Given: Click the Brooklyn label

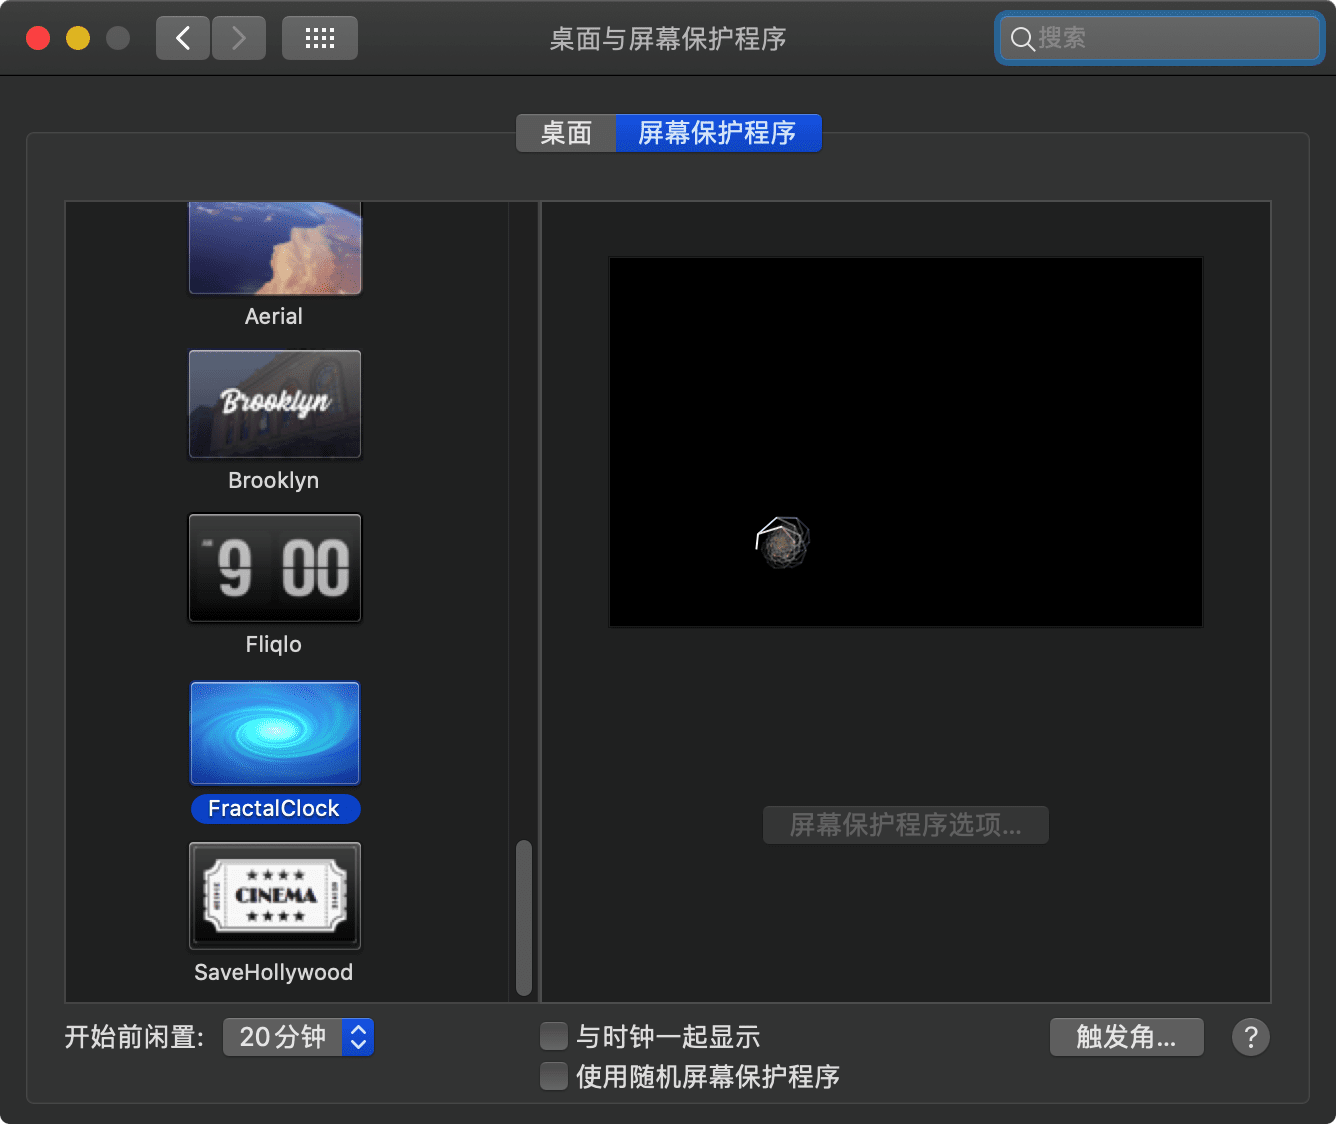Looking at the screenshot, I should (x=274, y=480).
